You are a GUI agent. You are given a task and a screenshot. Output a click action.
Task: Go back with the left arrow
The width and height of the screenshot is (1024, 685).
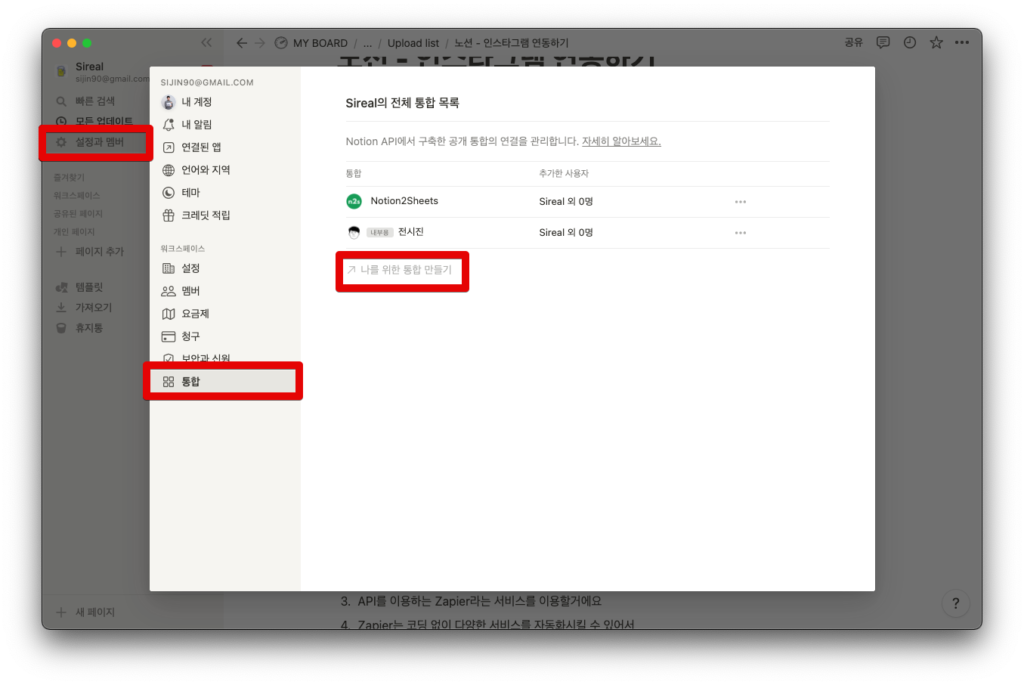242,42
